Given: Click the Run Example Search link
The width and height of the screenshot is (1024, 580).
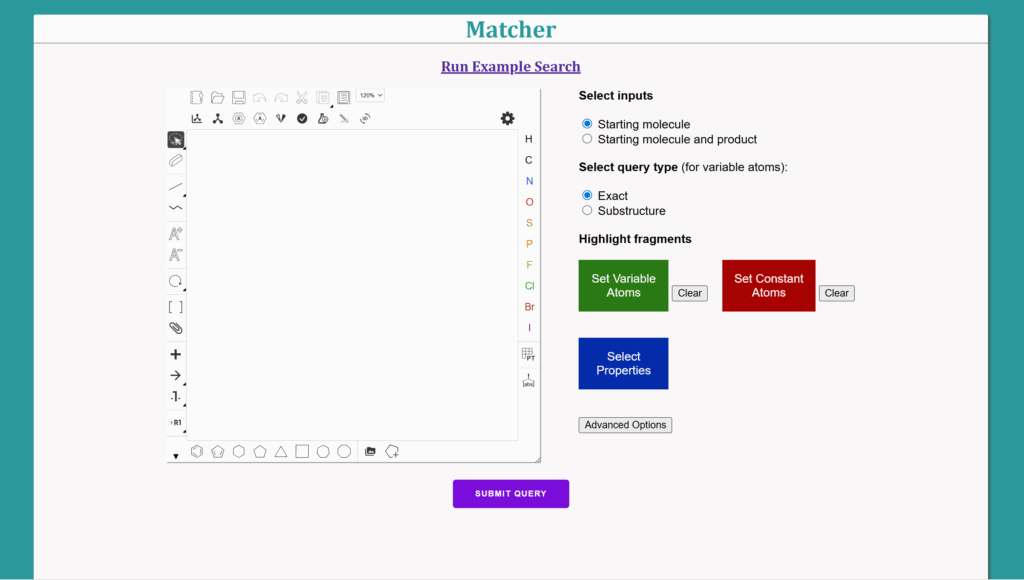Looking at the screenshot, I should (510, 67).
